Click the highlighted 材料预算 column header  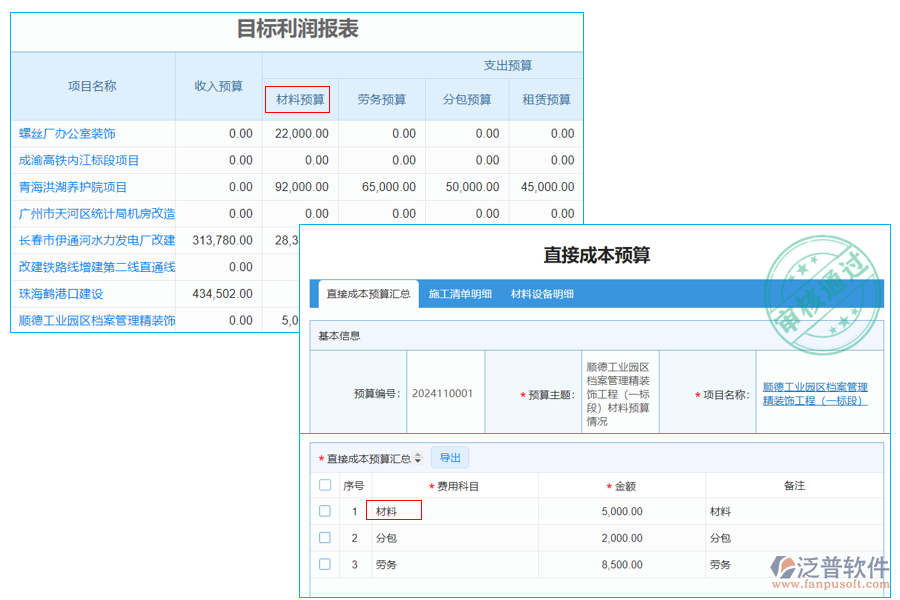tap(299, 99)
